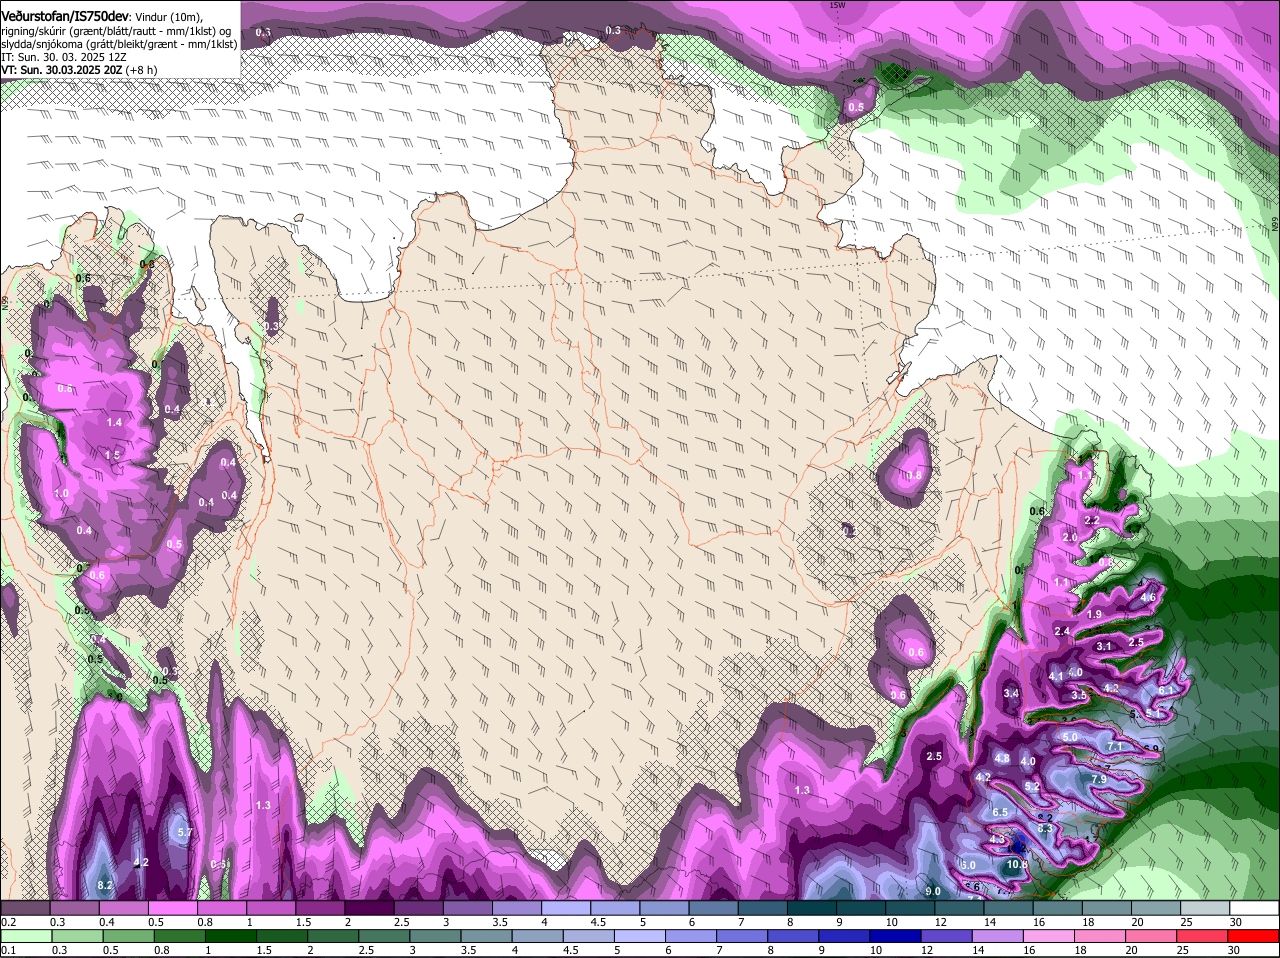Click the 5.2 precipitation value on map
The width and height of the screenshot is (1280, 958).
click(x=1033, y=786)
